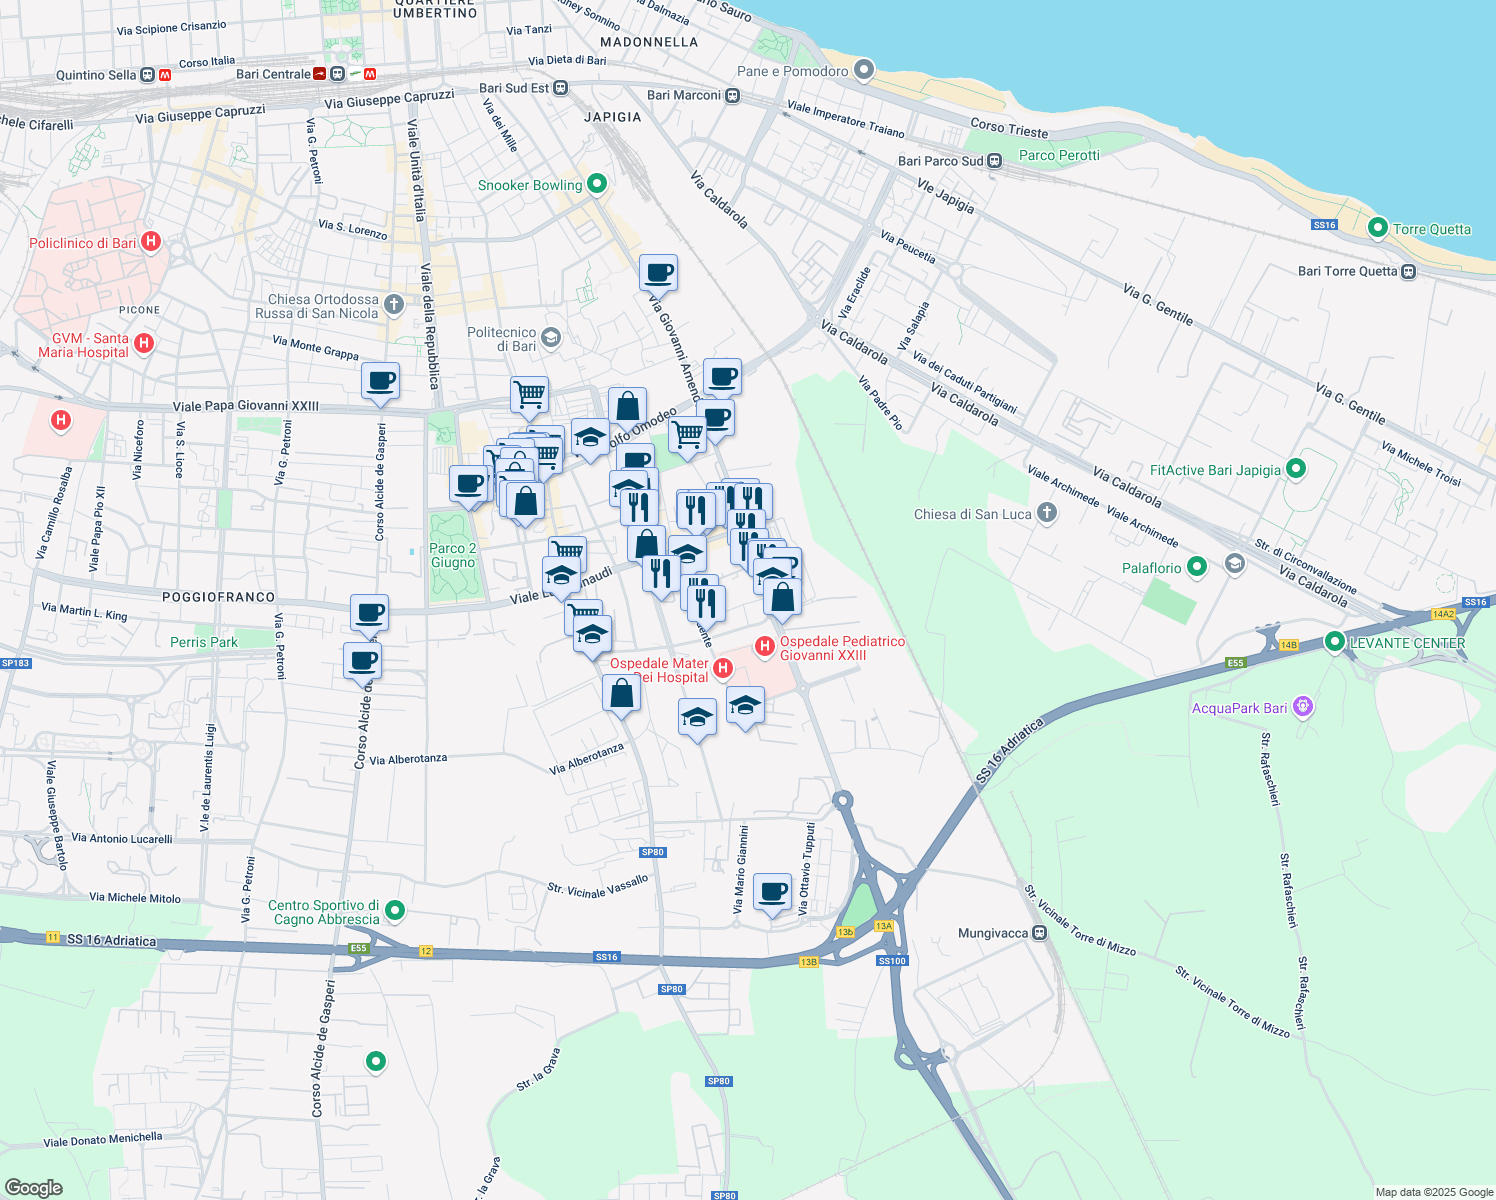Click the Bari Centrale station label
The width and height of the screenshot is (1496, 1200).
274,74
